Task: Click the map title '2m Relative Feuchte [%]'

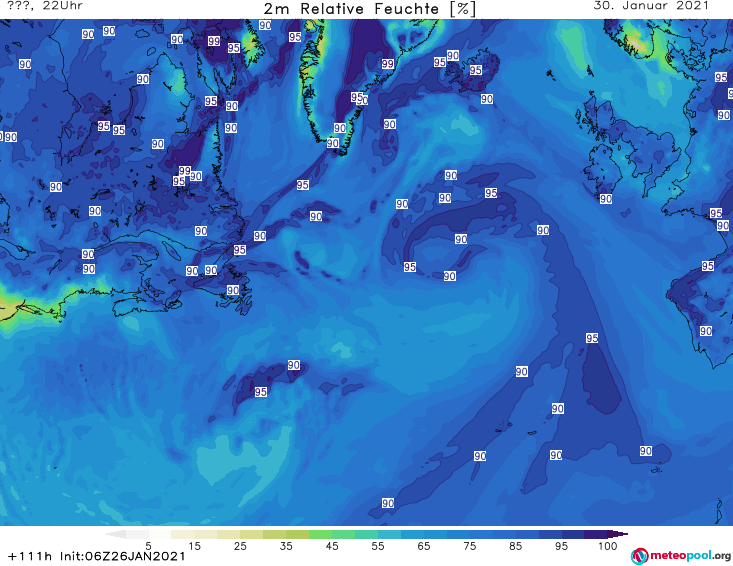Action: point(369,9)
